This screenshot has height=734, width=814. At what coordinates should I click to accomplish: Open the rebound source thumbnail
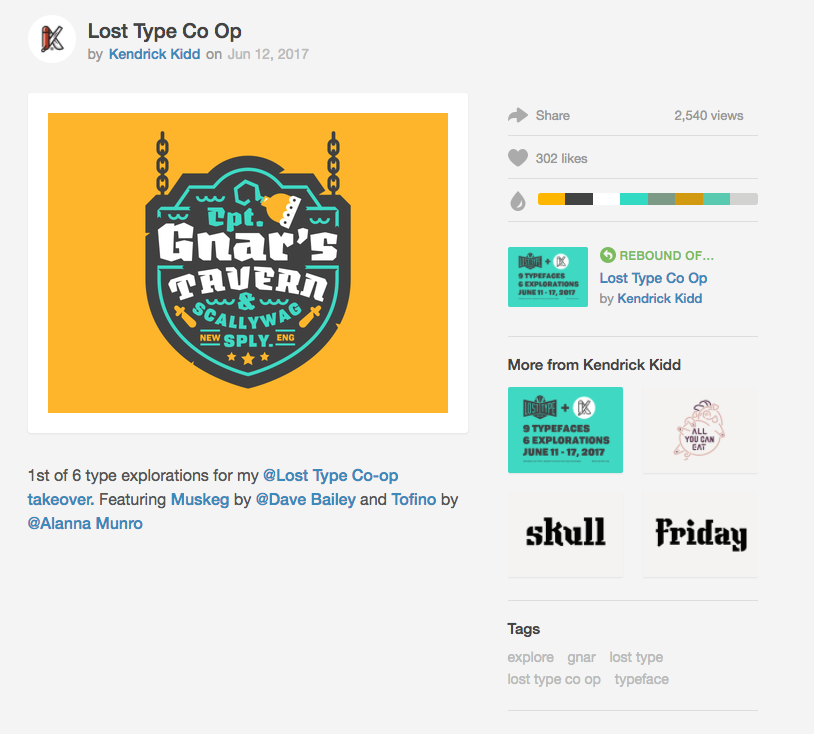tap(548, 277)
